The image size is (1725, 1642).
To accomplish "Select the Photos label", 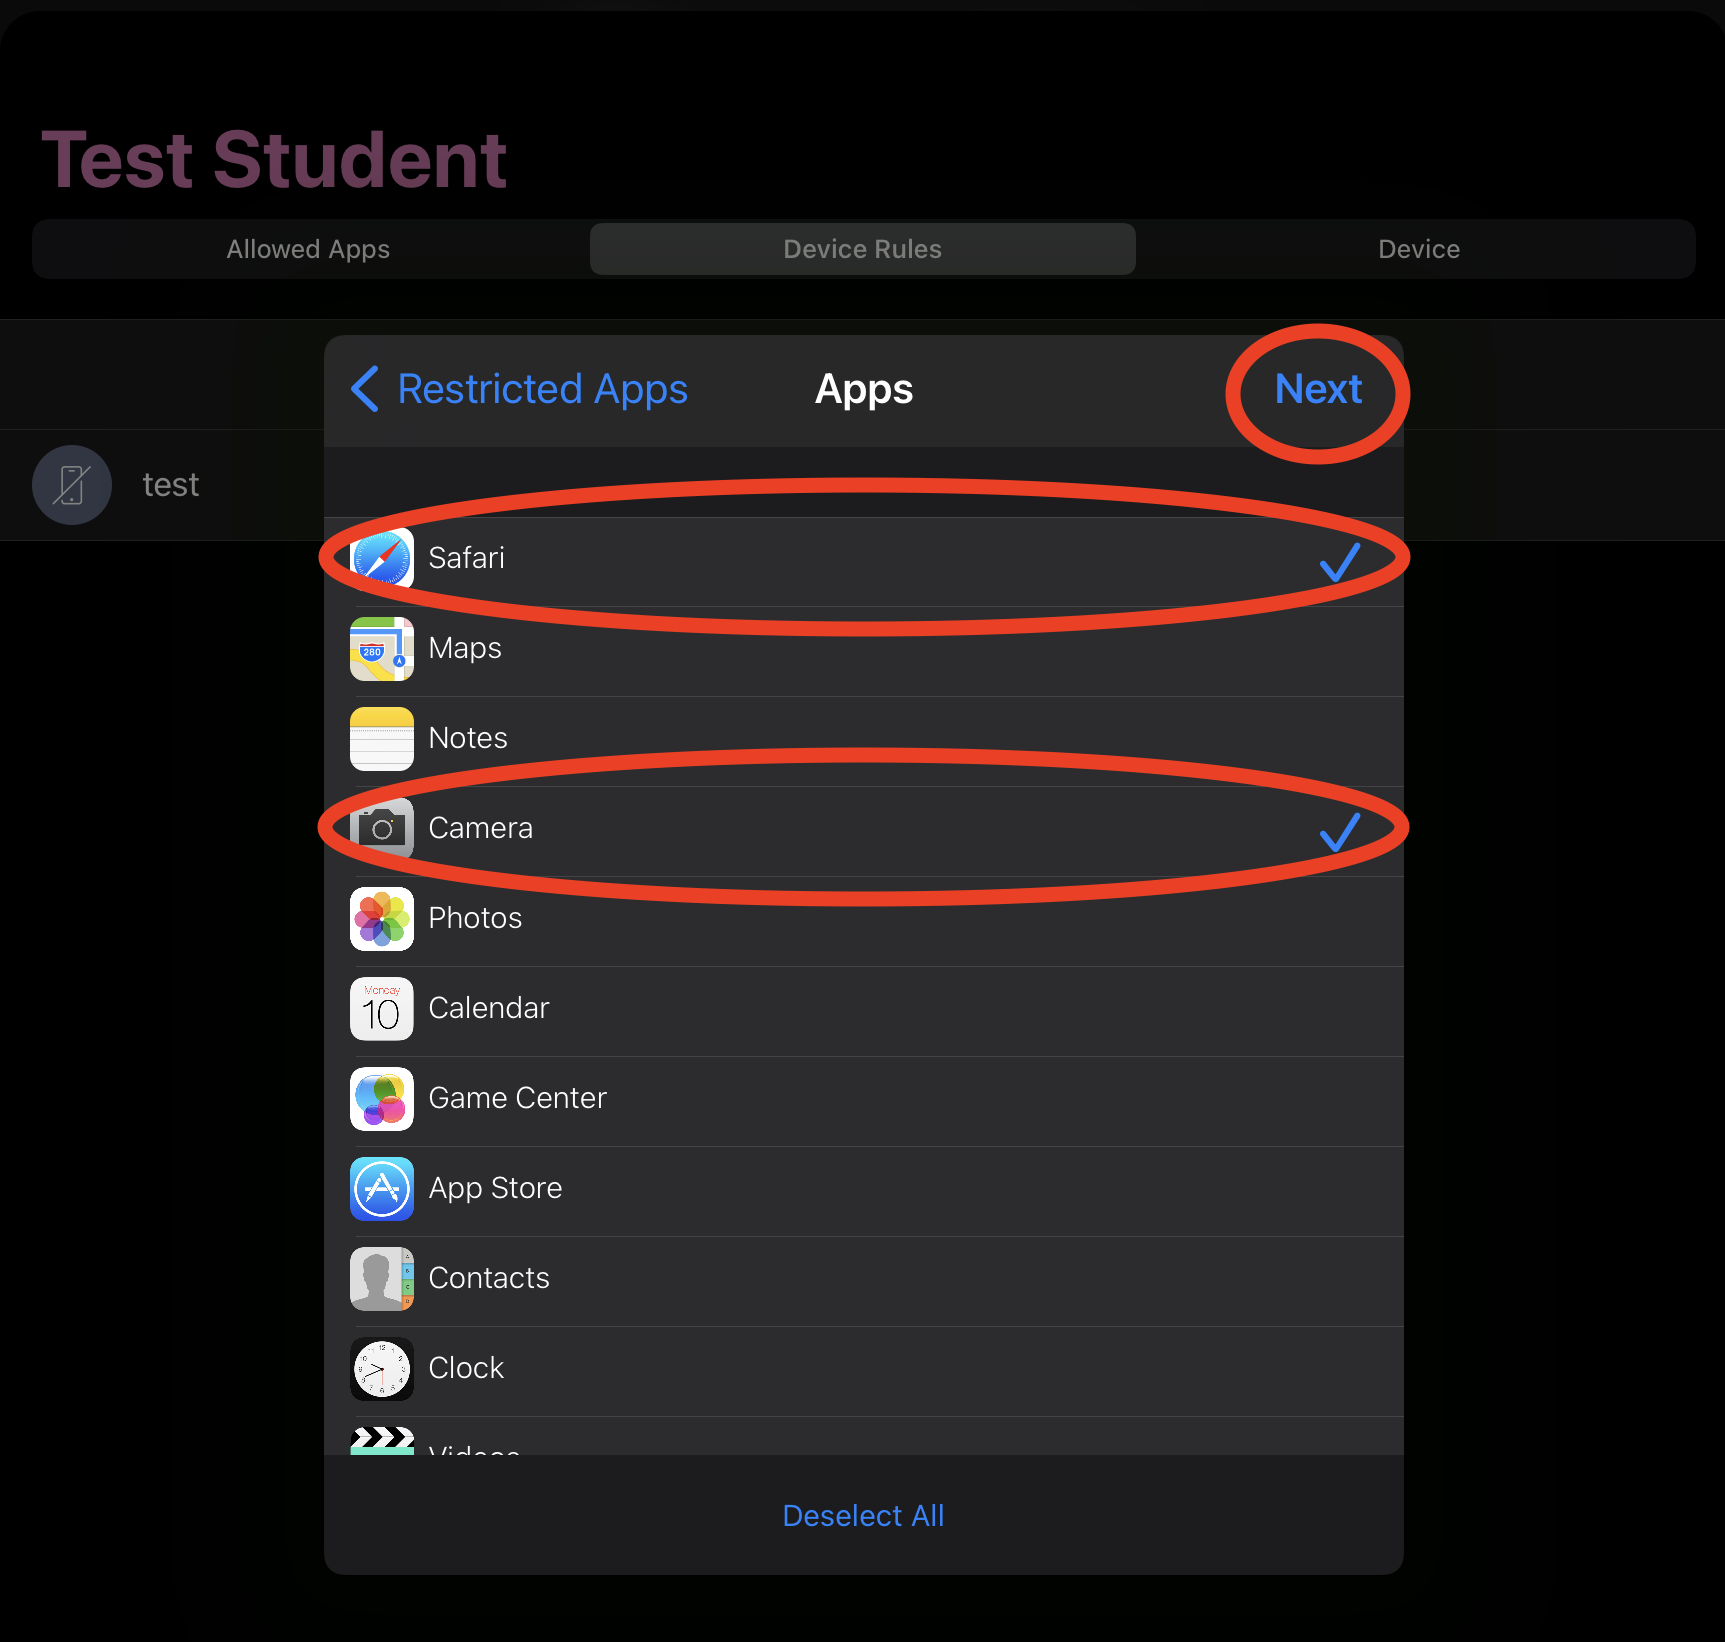I will coord(475,918).
